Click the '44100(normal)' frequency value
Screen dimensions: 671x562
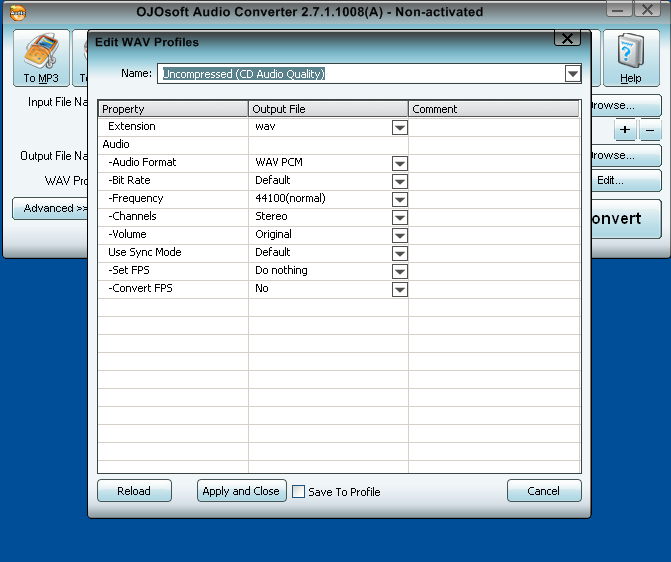(x=290, y=199)
